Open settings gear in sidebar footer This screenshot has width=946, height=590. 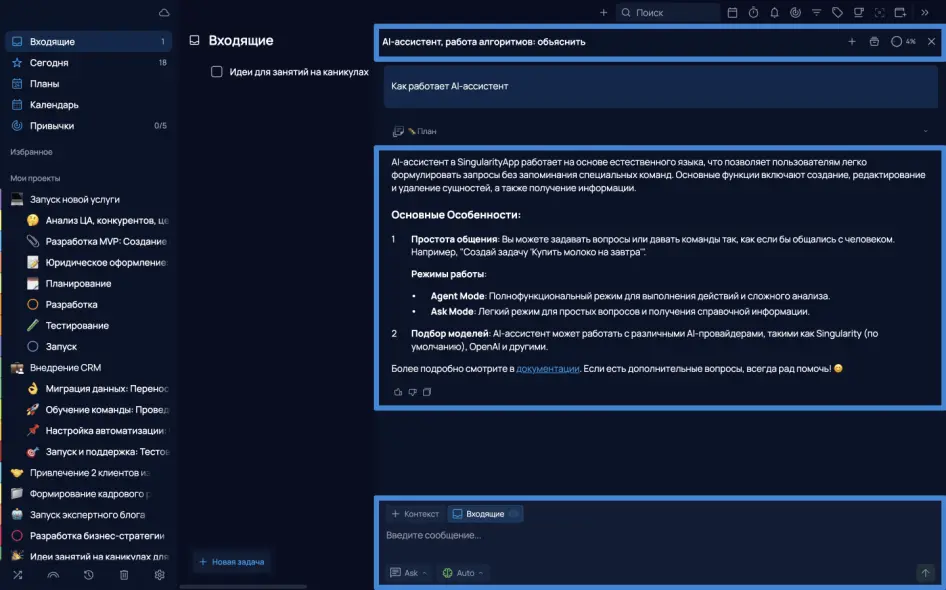pyautogui.click(x=159, y=575)
